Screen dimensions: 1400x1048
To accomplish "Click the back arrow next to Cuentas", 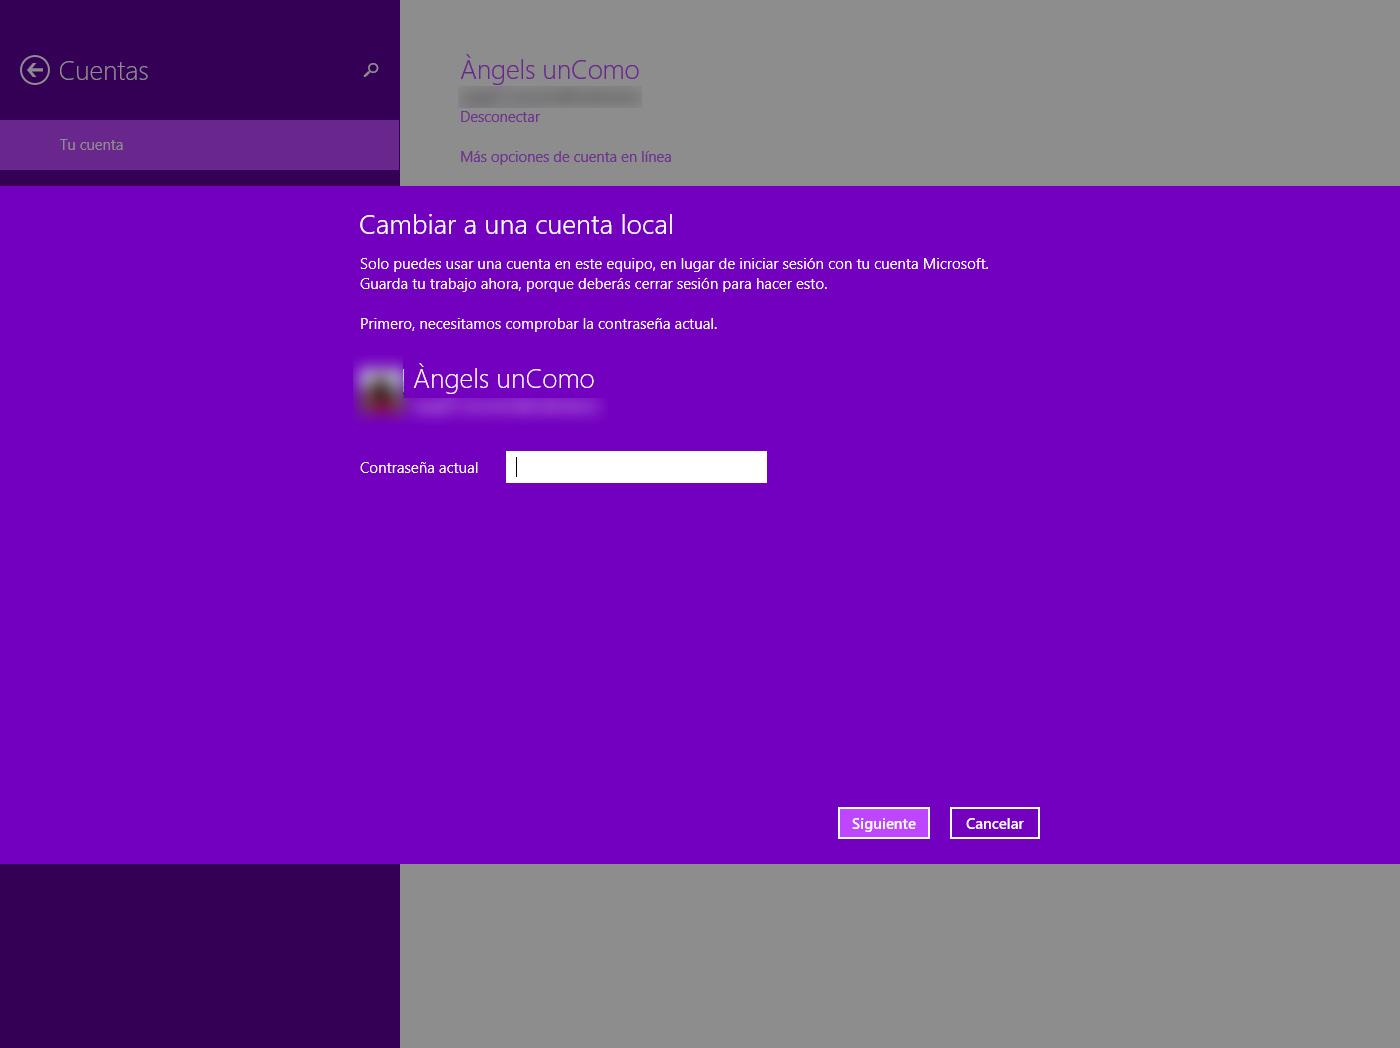I will (35, 70).
